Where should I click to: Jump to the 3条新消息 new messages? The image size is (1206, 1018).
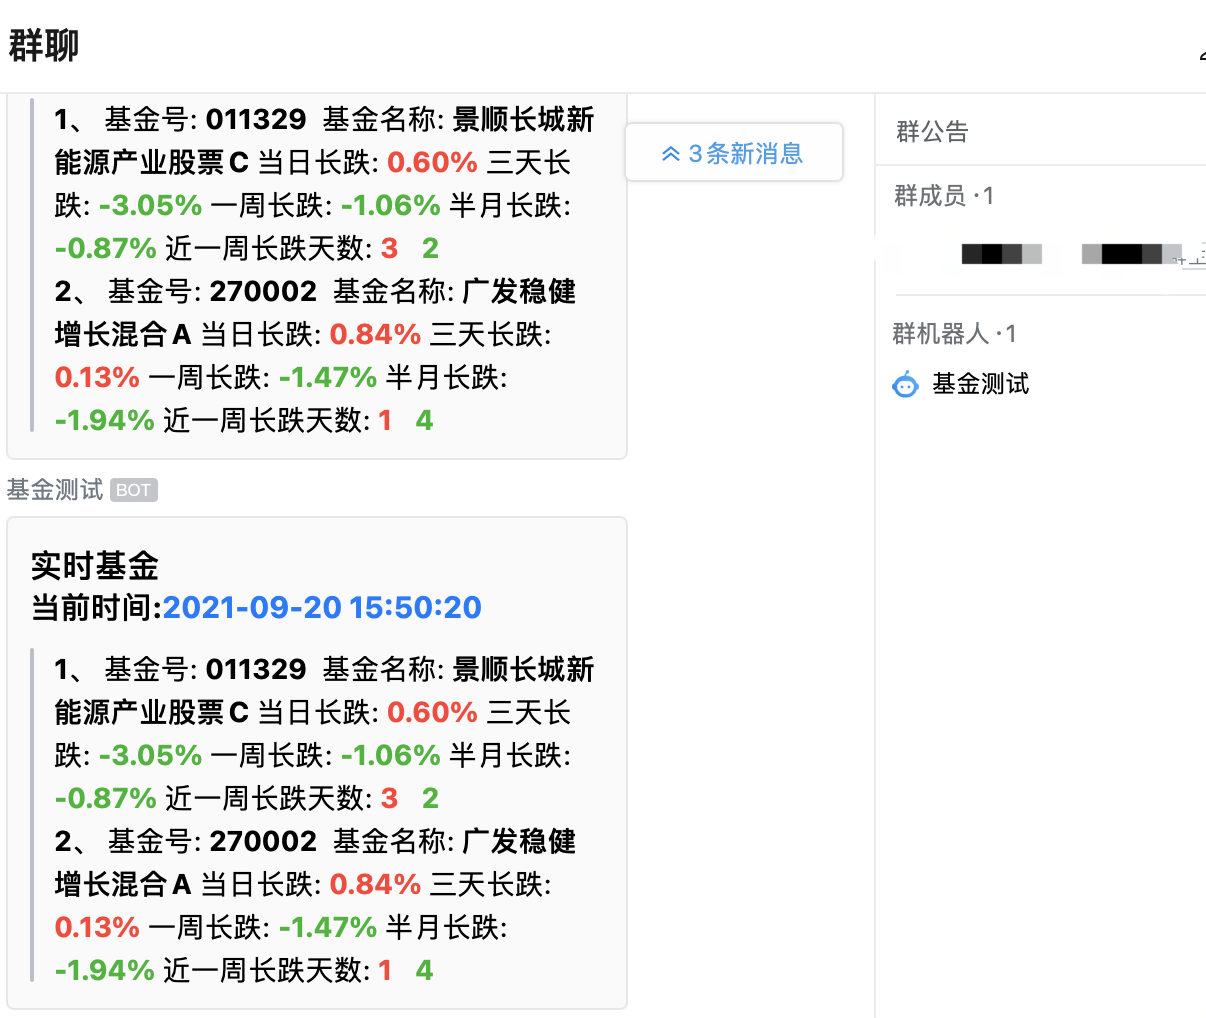click(733, 153)
